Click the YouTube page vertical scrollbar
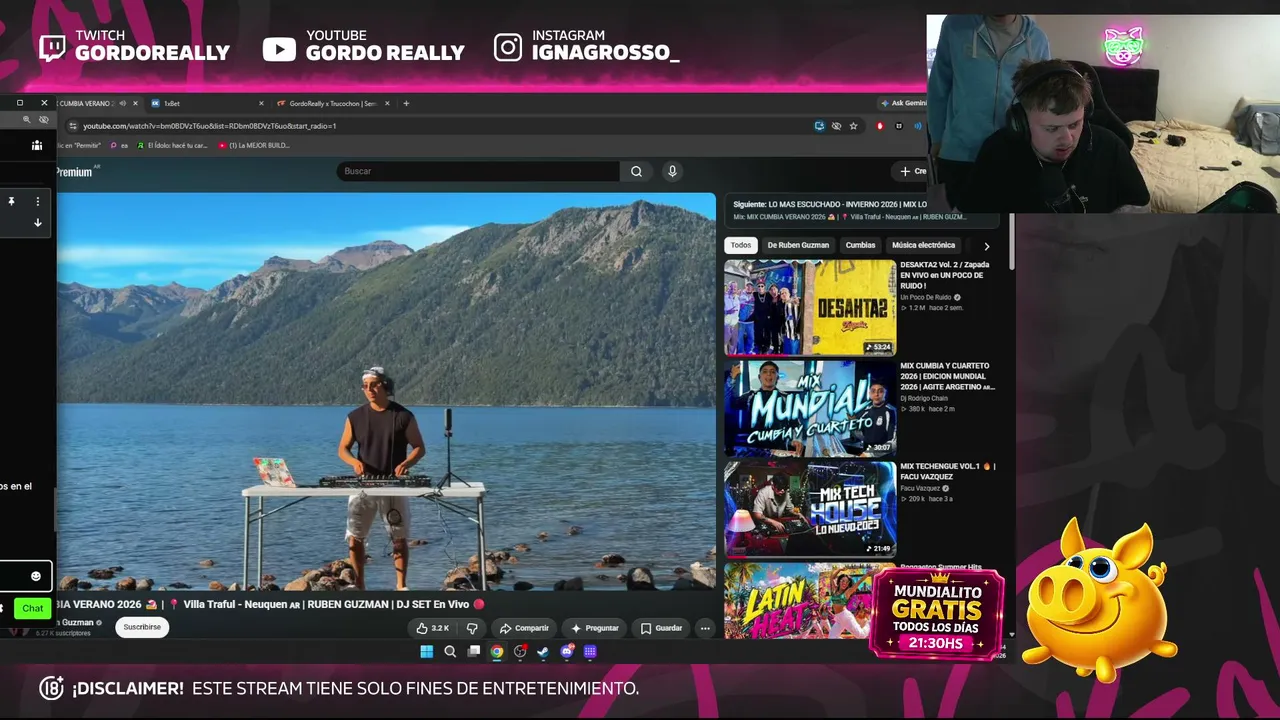Image resolution: width=1280 pixels, height=720 pixels. (1011, 240)
